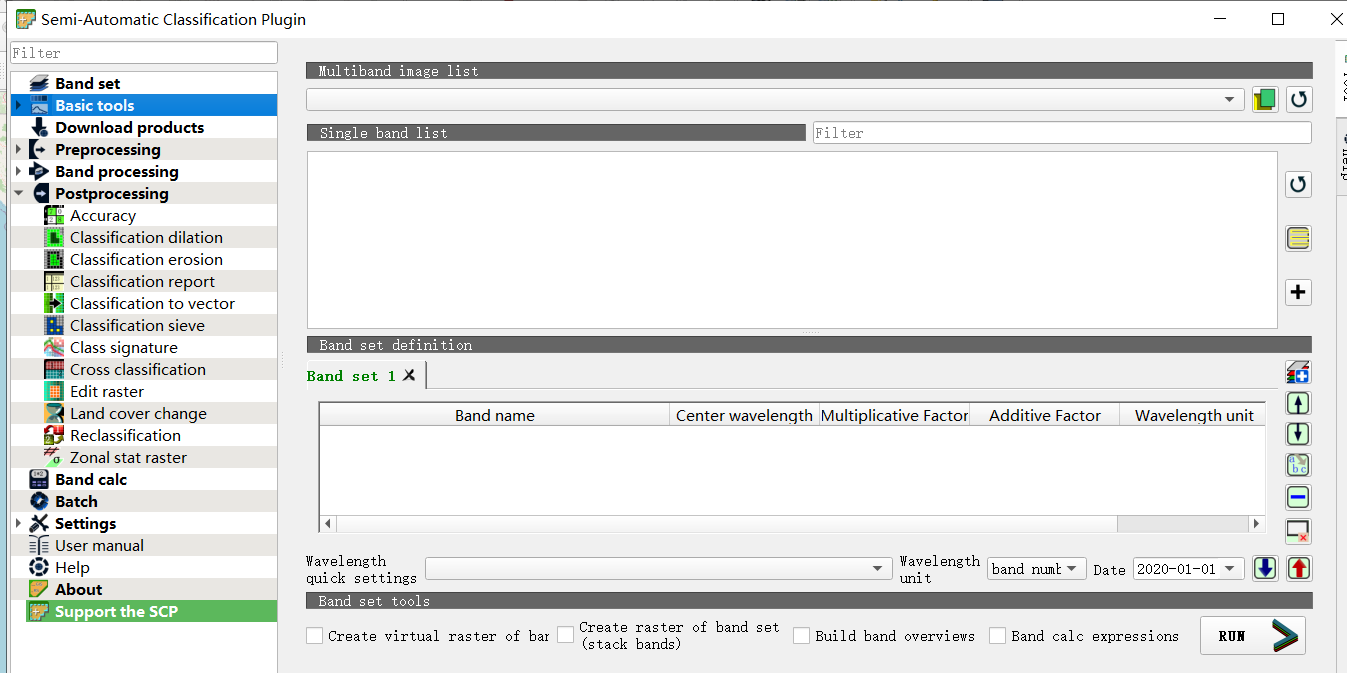Click band table scrollbar left arrow
1347x673 pixels.
[x=328, y=524]
